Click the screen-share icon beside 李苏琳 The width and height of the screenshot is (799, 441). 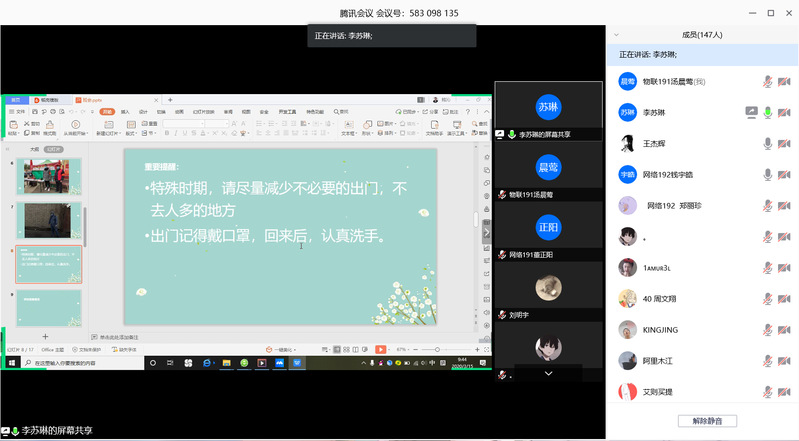tap(751, 113)
